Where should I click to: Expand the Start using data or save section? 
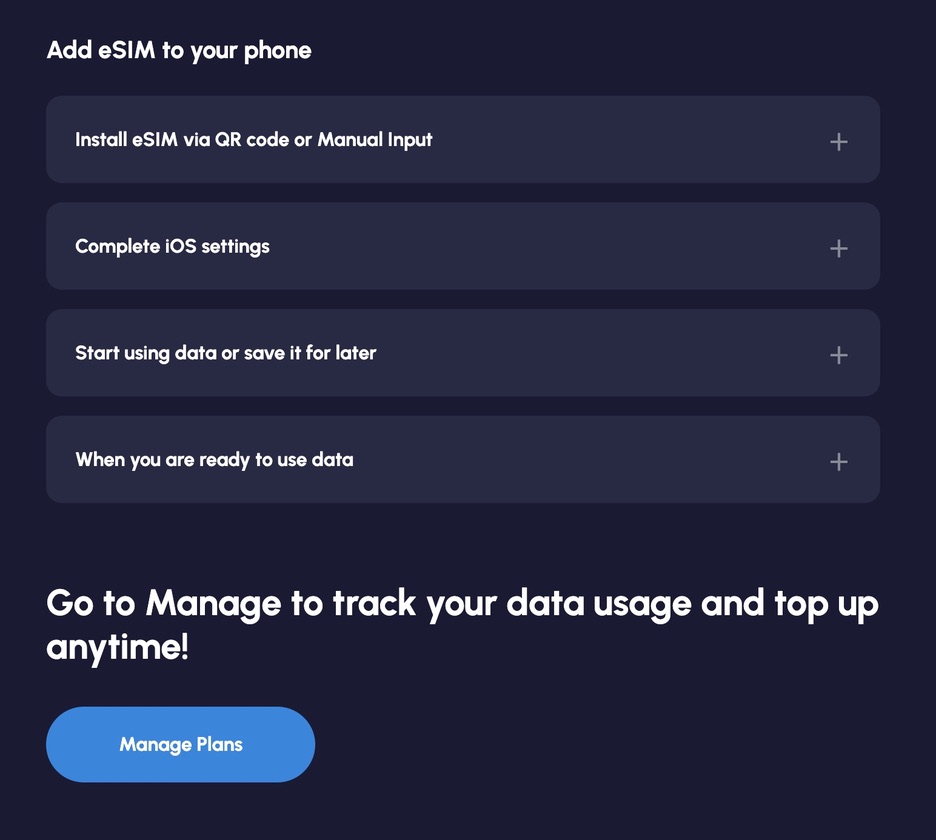click(x=462, y=353)
